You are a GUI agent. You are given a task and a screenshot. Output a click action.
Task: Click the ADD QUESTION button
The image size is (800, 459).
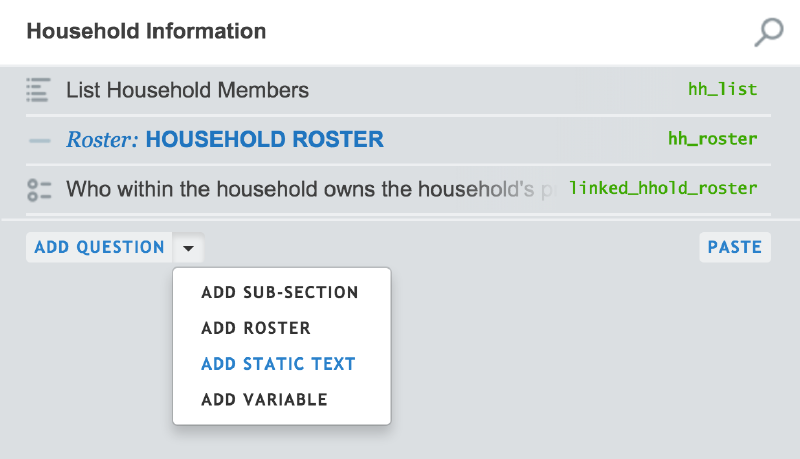coord(99,247)
